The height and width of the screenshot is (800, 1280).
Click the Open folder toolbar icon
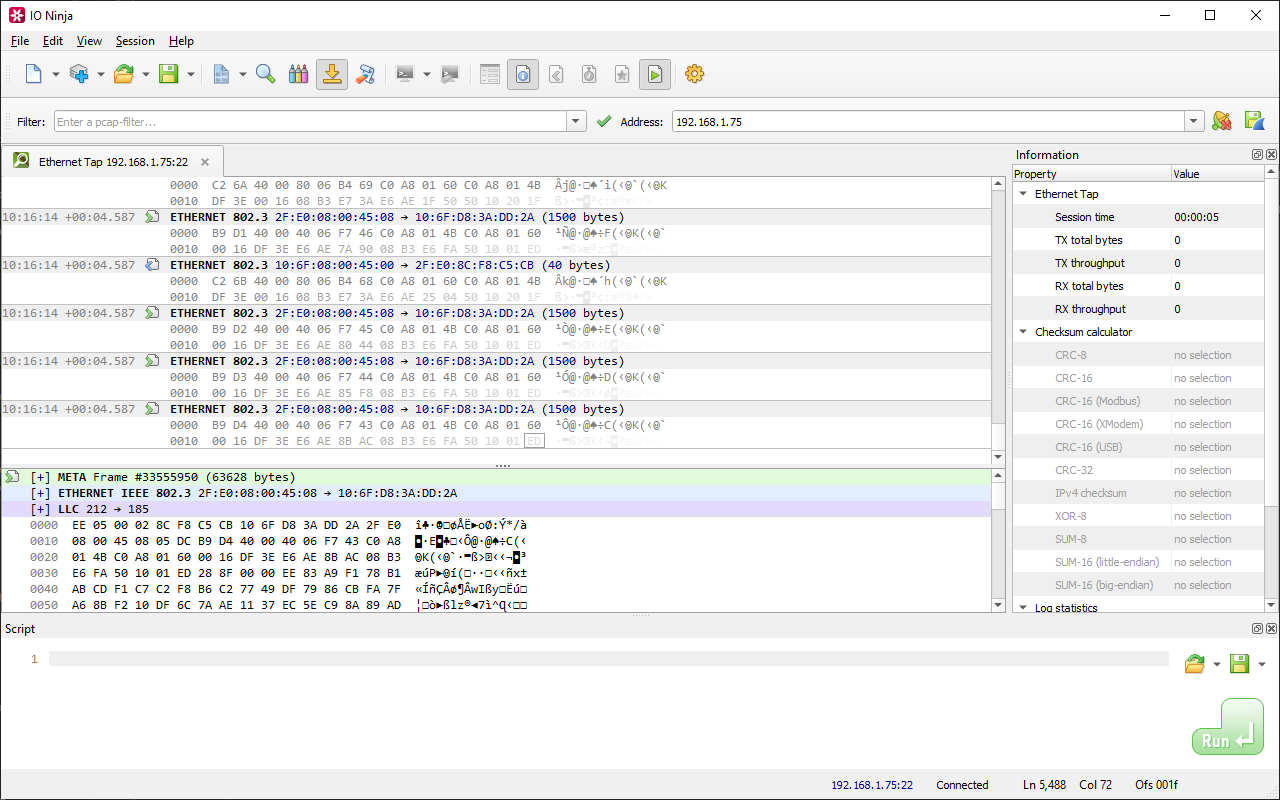tap(124, 74)
